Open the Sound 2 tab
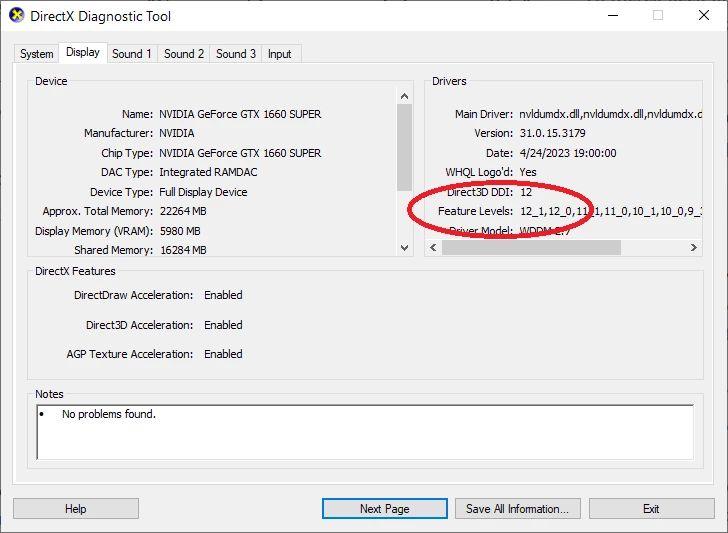 [184, 54]
